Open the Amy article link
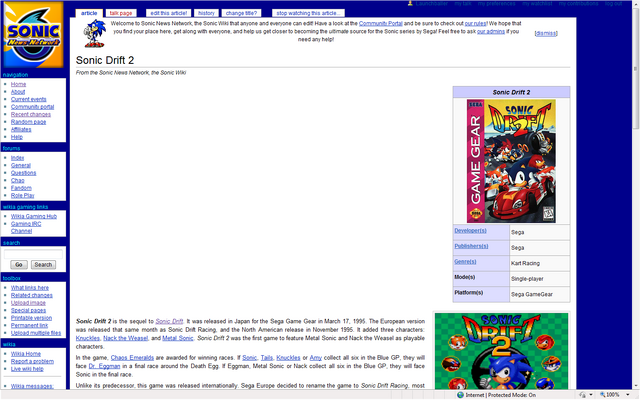 pos(316,358)
